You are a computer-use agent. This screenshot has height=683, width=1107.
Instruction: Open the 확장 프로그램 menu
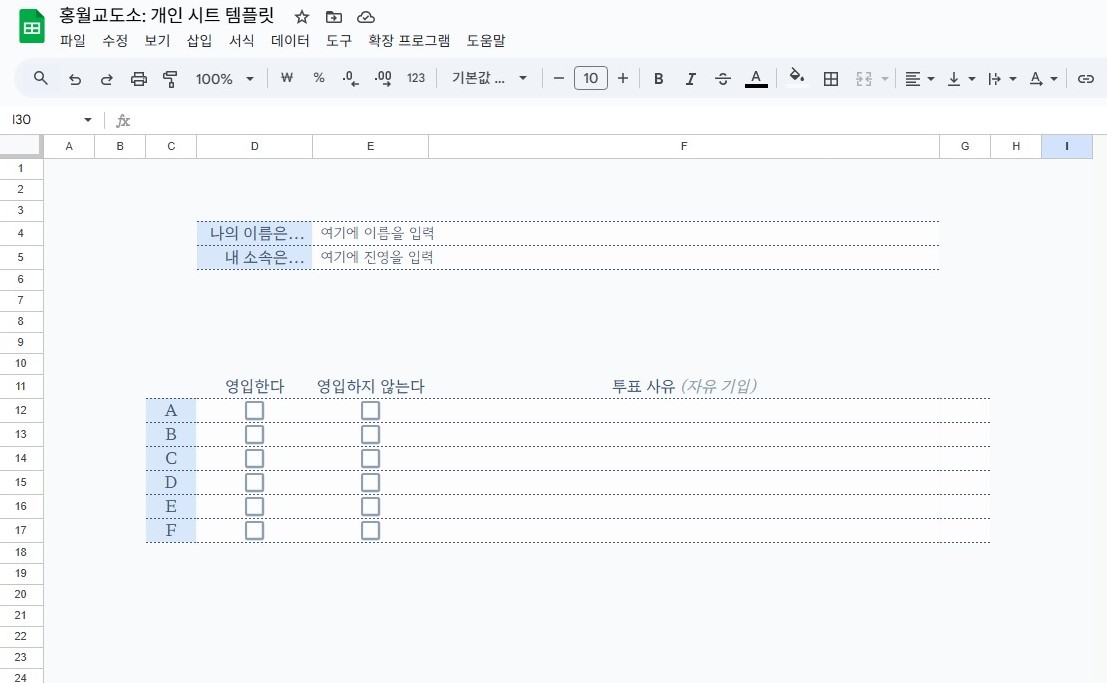[409, 41]
